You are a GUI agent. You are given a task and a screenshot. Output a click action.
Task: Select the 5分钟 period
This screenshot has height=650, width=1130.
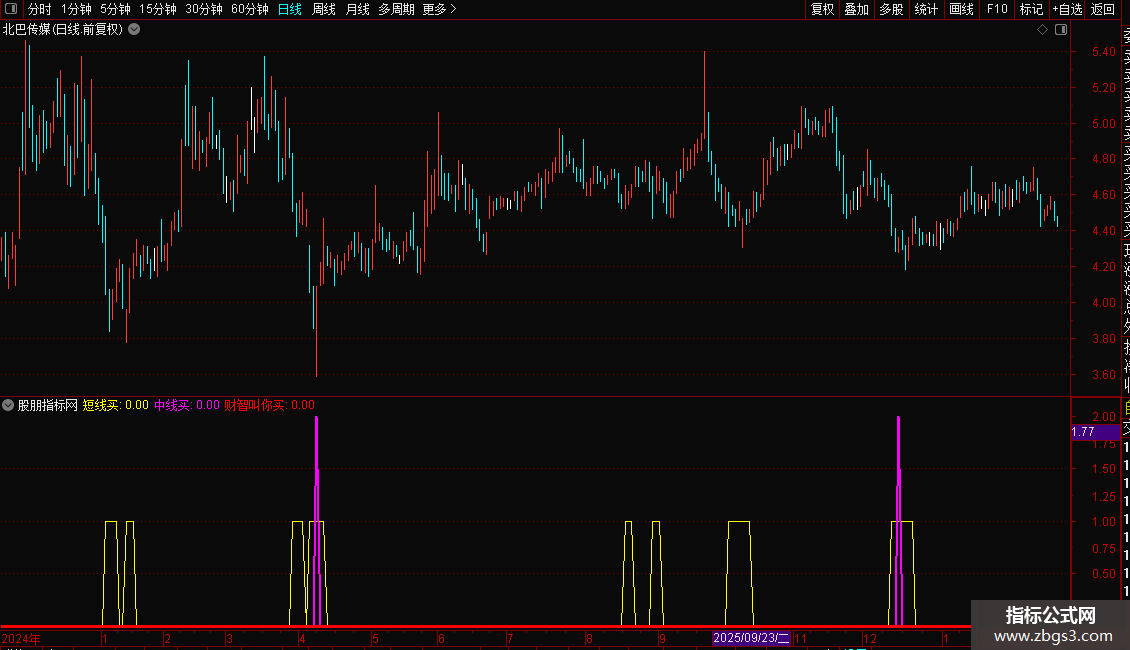tap(115, 9)
